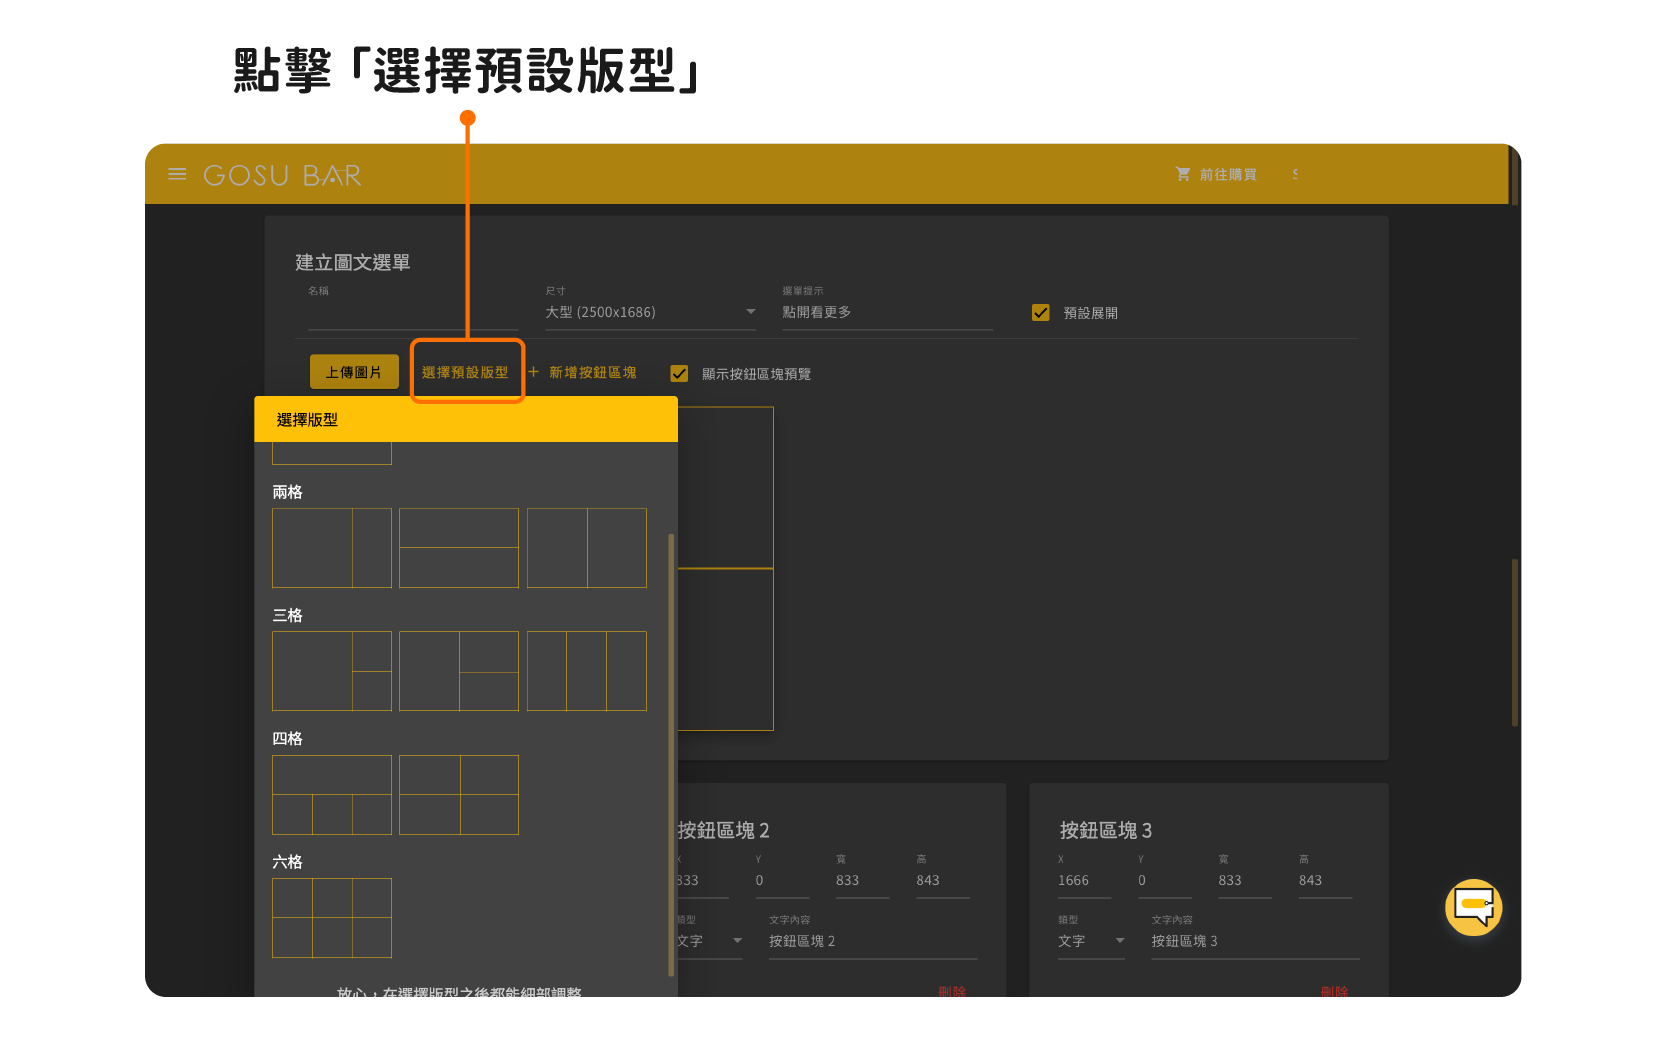Choose the three vertical columns layout
Screen dimensions: 1667x1042
pyautogui.click(x=586, y=671)
